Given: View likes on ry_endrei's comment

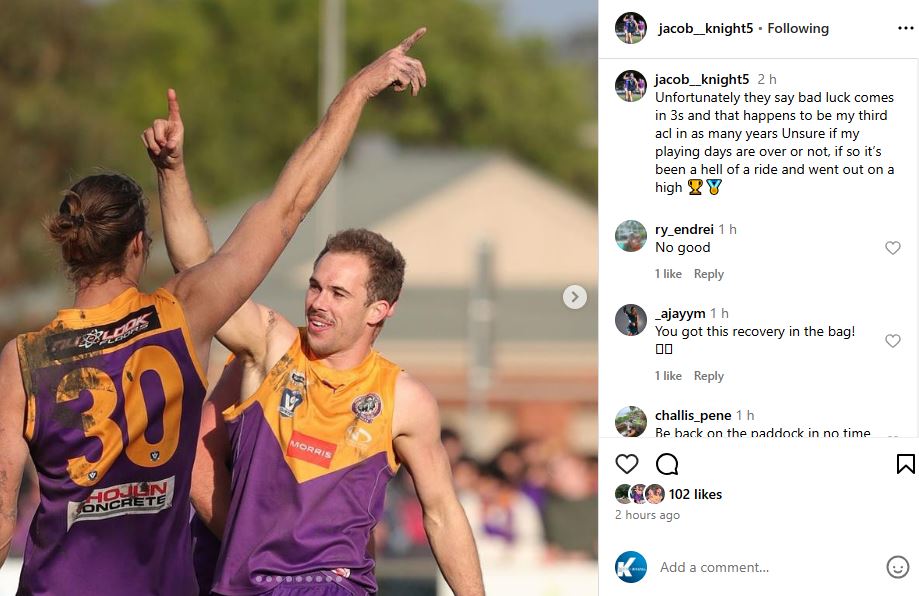Looking at the screenshot, I should point(668,274).
